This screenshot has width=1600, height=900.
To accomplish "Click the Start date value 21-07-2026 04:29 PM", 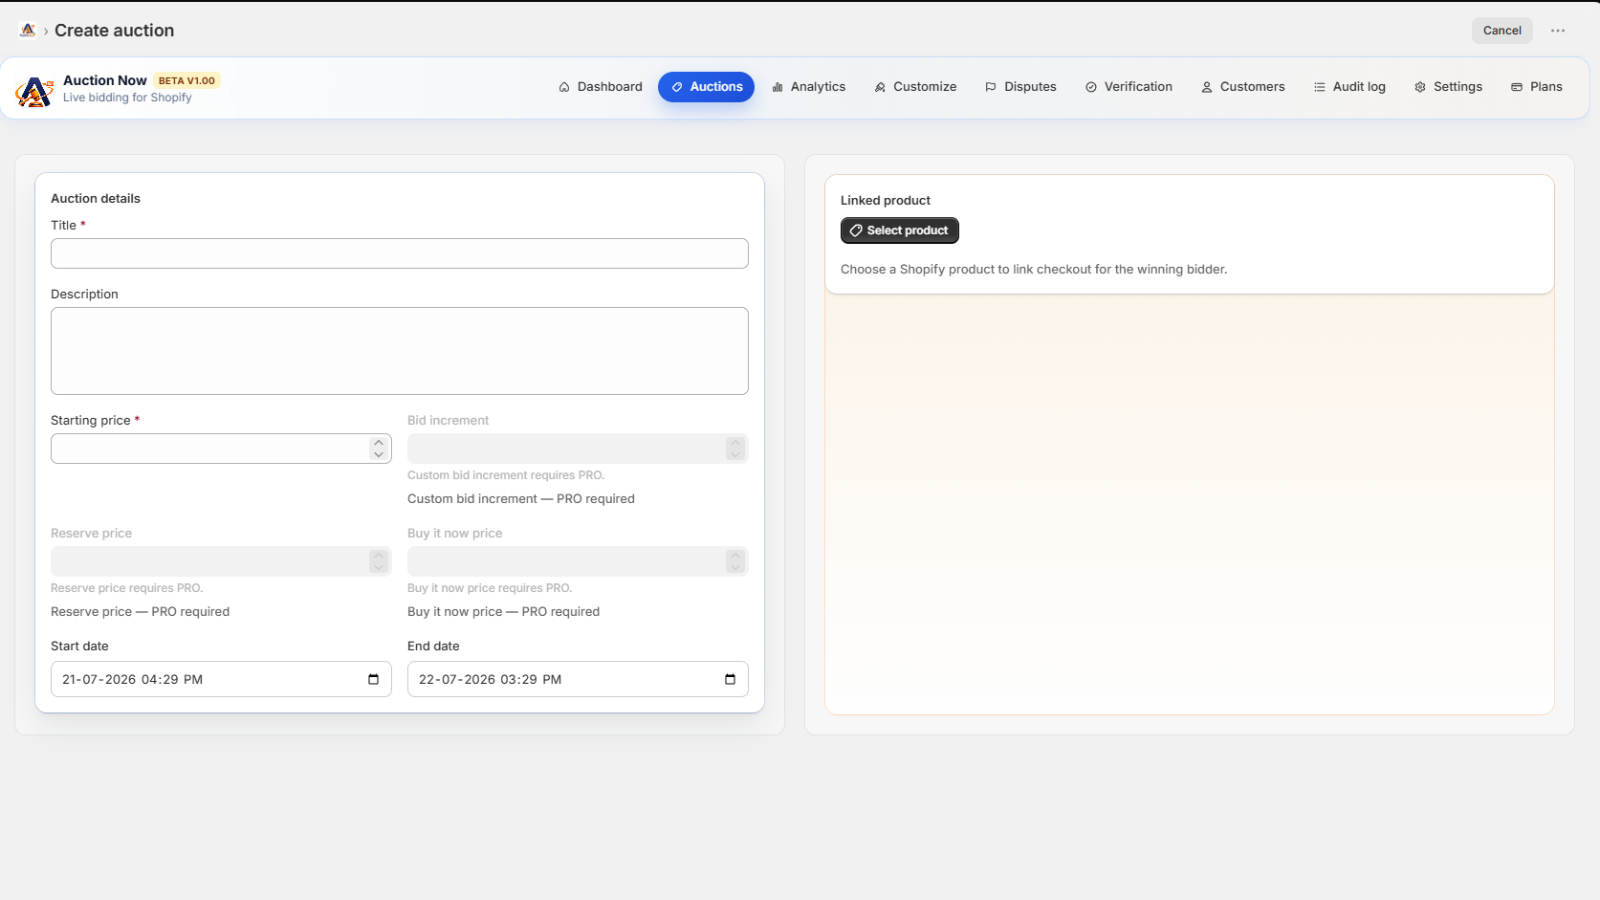I will coord(132,679).
